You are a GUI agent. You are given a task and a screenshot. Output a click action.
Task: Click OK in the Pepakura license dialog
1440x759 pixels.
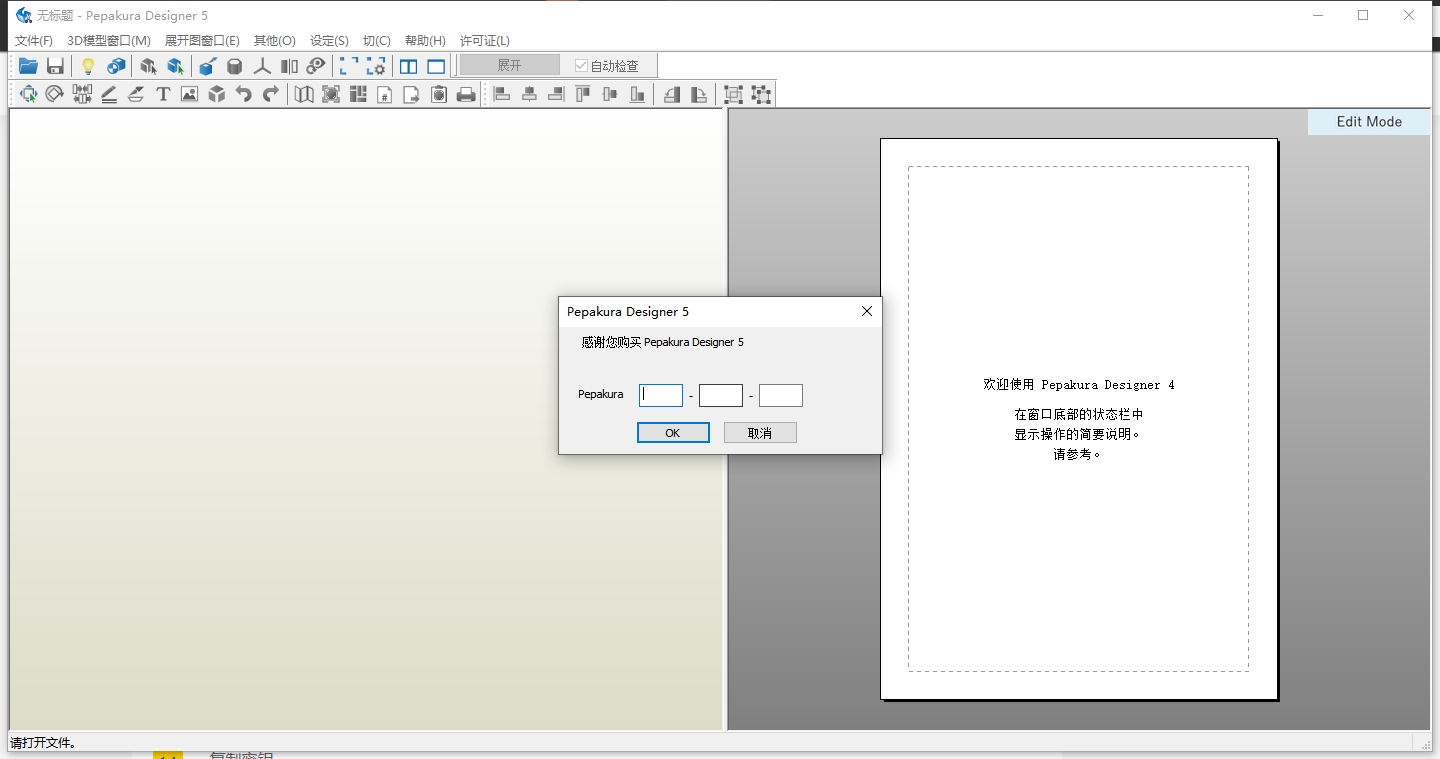point(673,432)
